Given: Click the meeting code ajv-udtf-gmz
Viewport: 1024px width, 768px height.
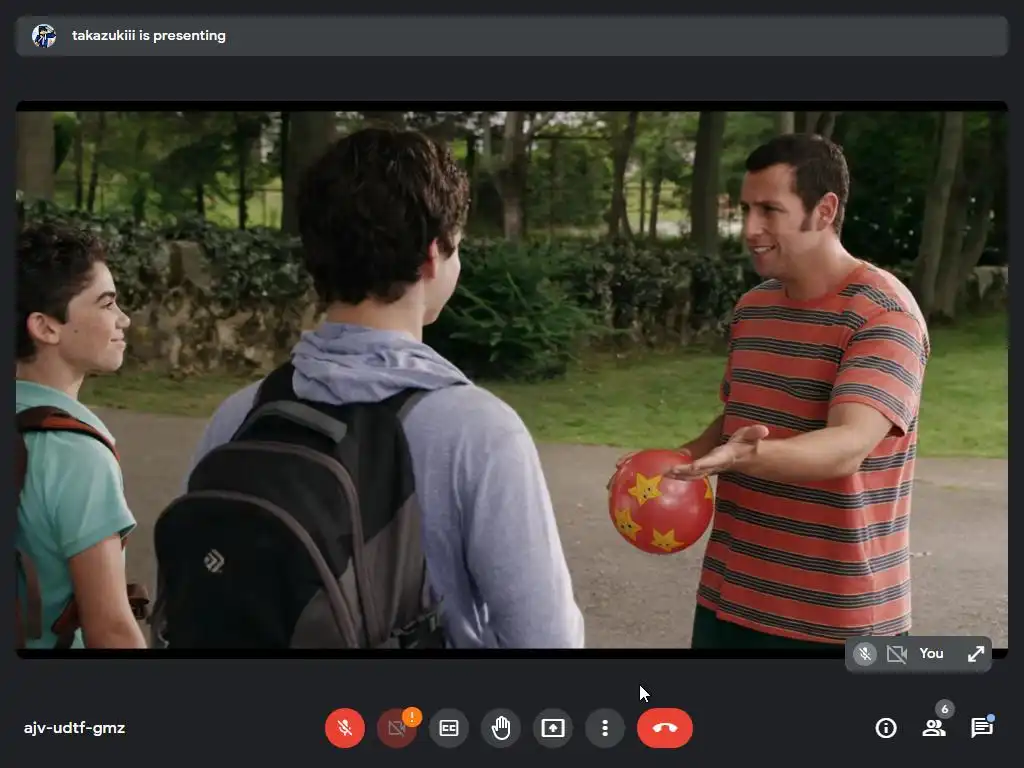Looking at the screenshot, I should click(x=74, y=728).
